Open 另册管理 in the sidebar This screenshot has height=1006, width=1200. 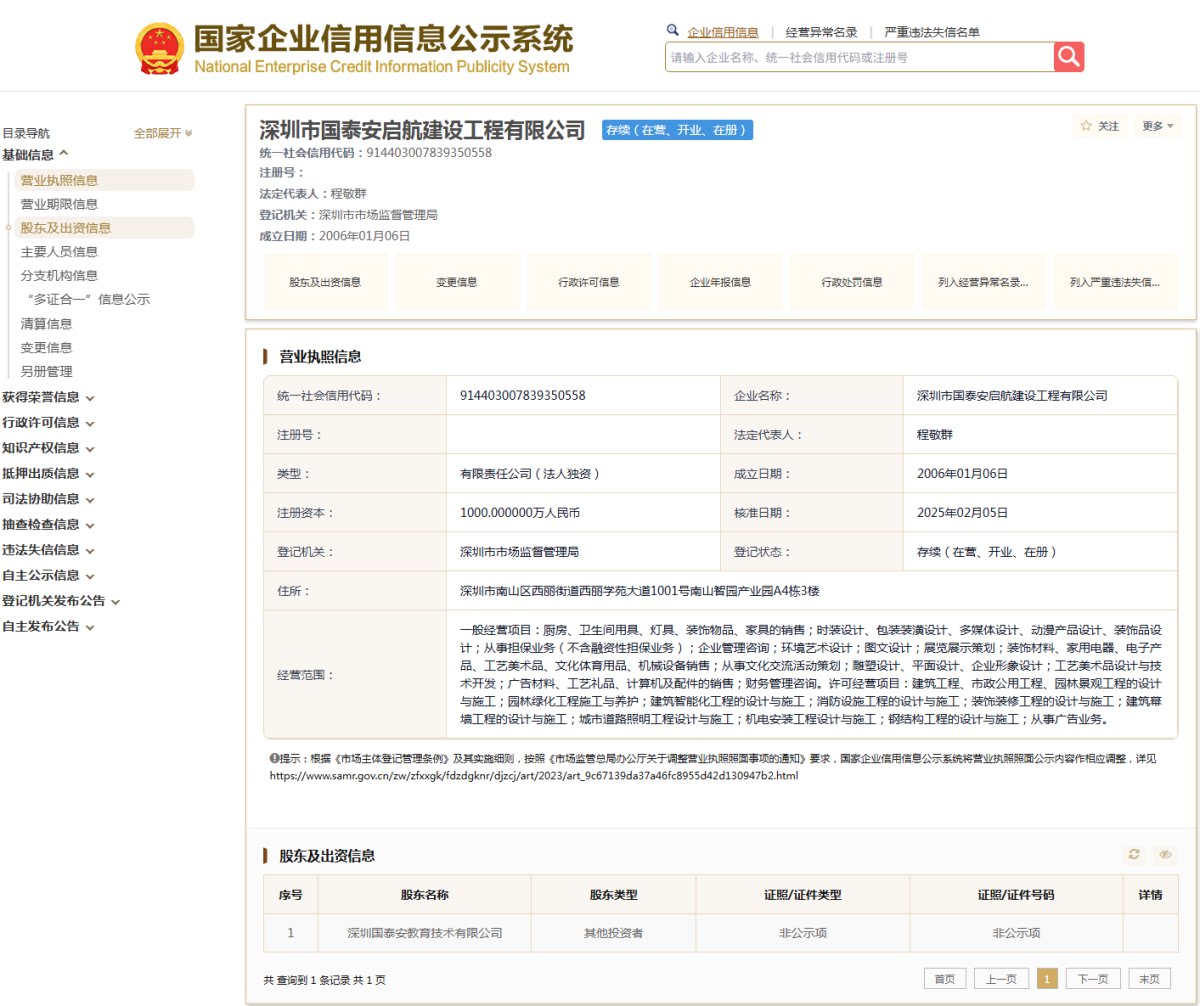pos(46,372)
